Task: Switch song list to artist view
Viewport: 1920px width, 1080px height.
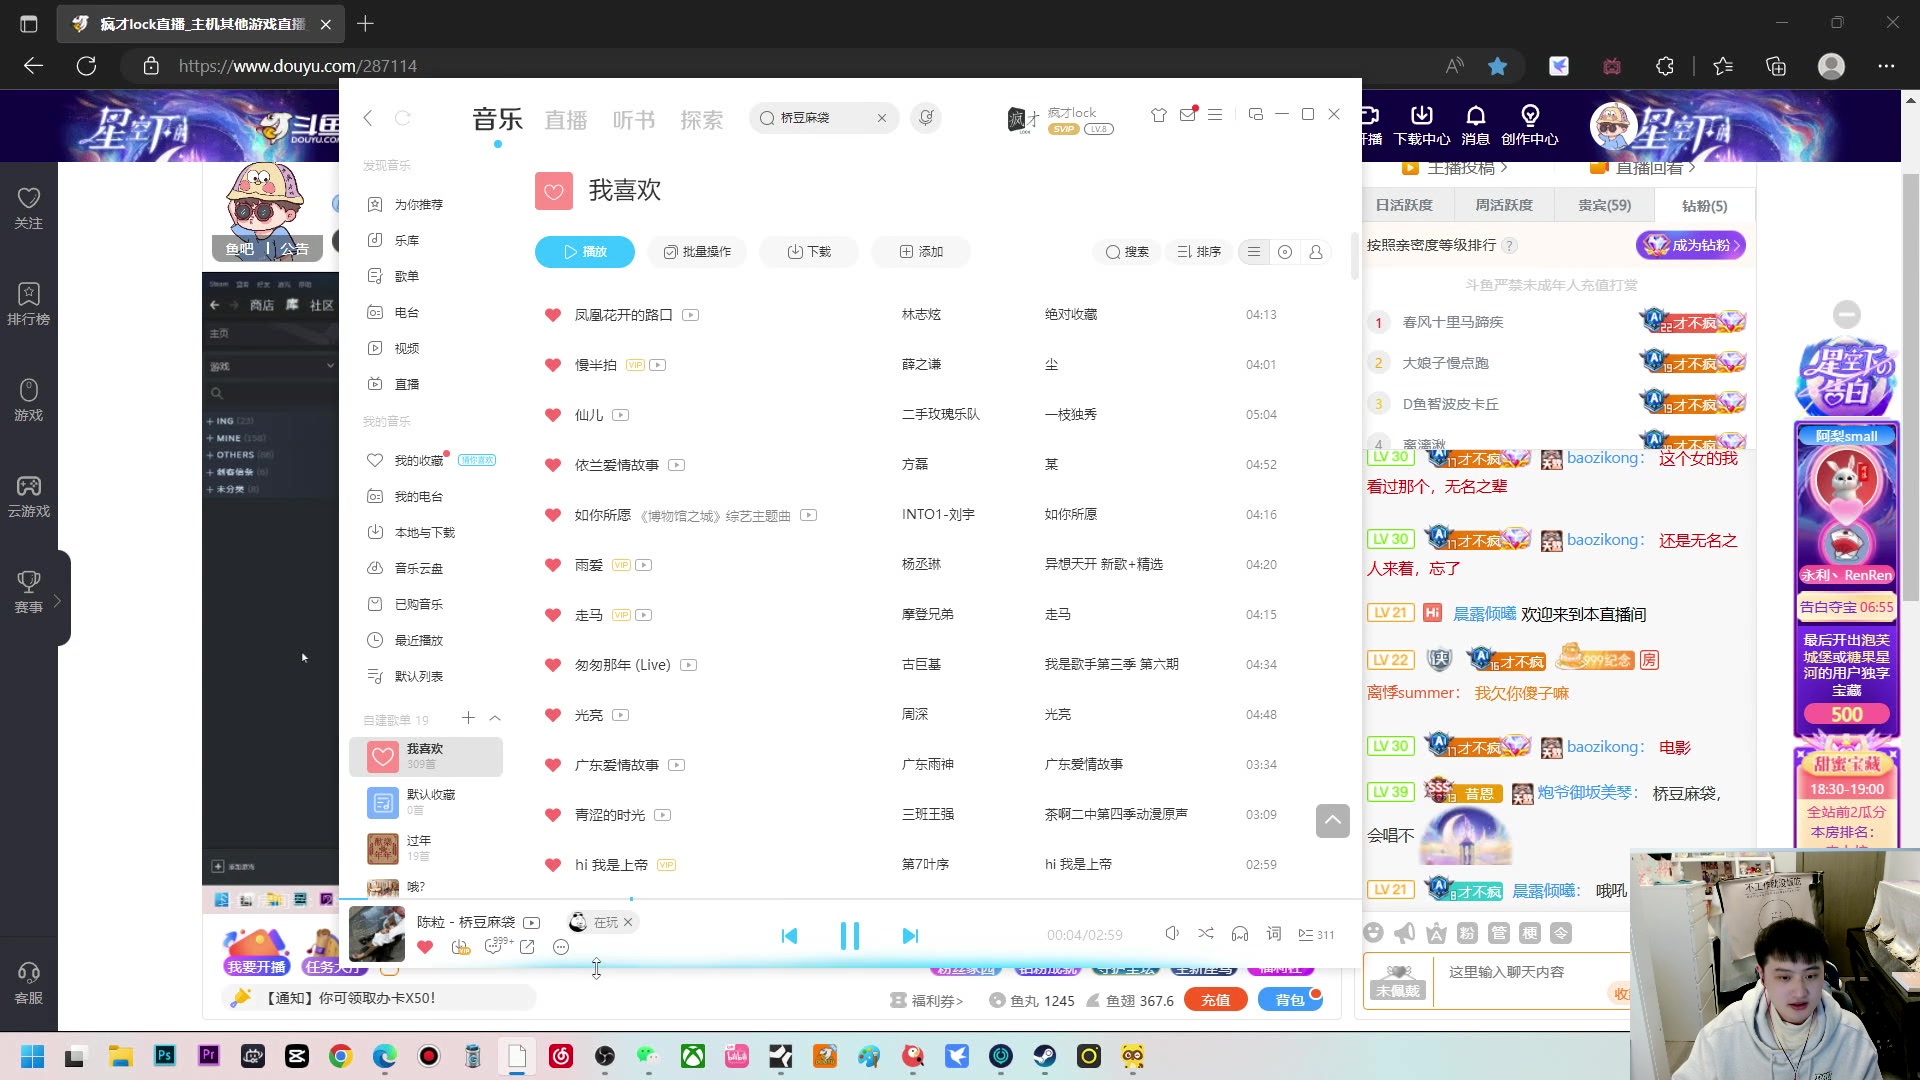Action: coord(1316,252)
